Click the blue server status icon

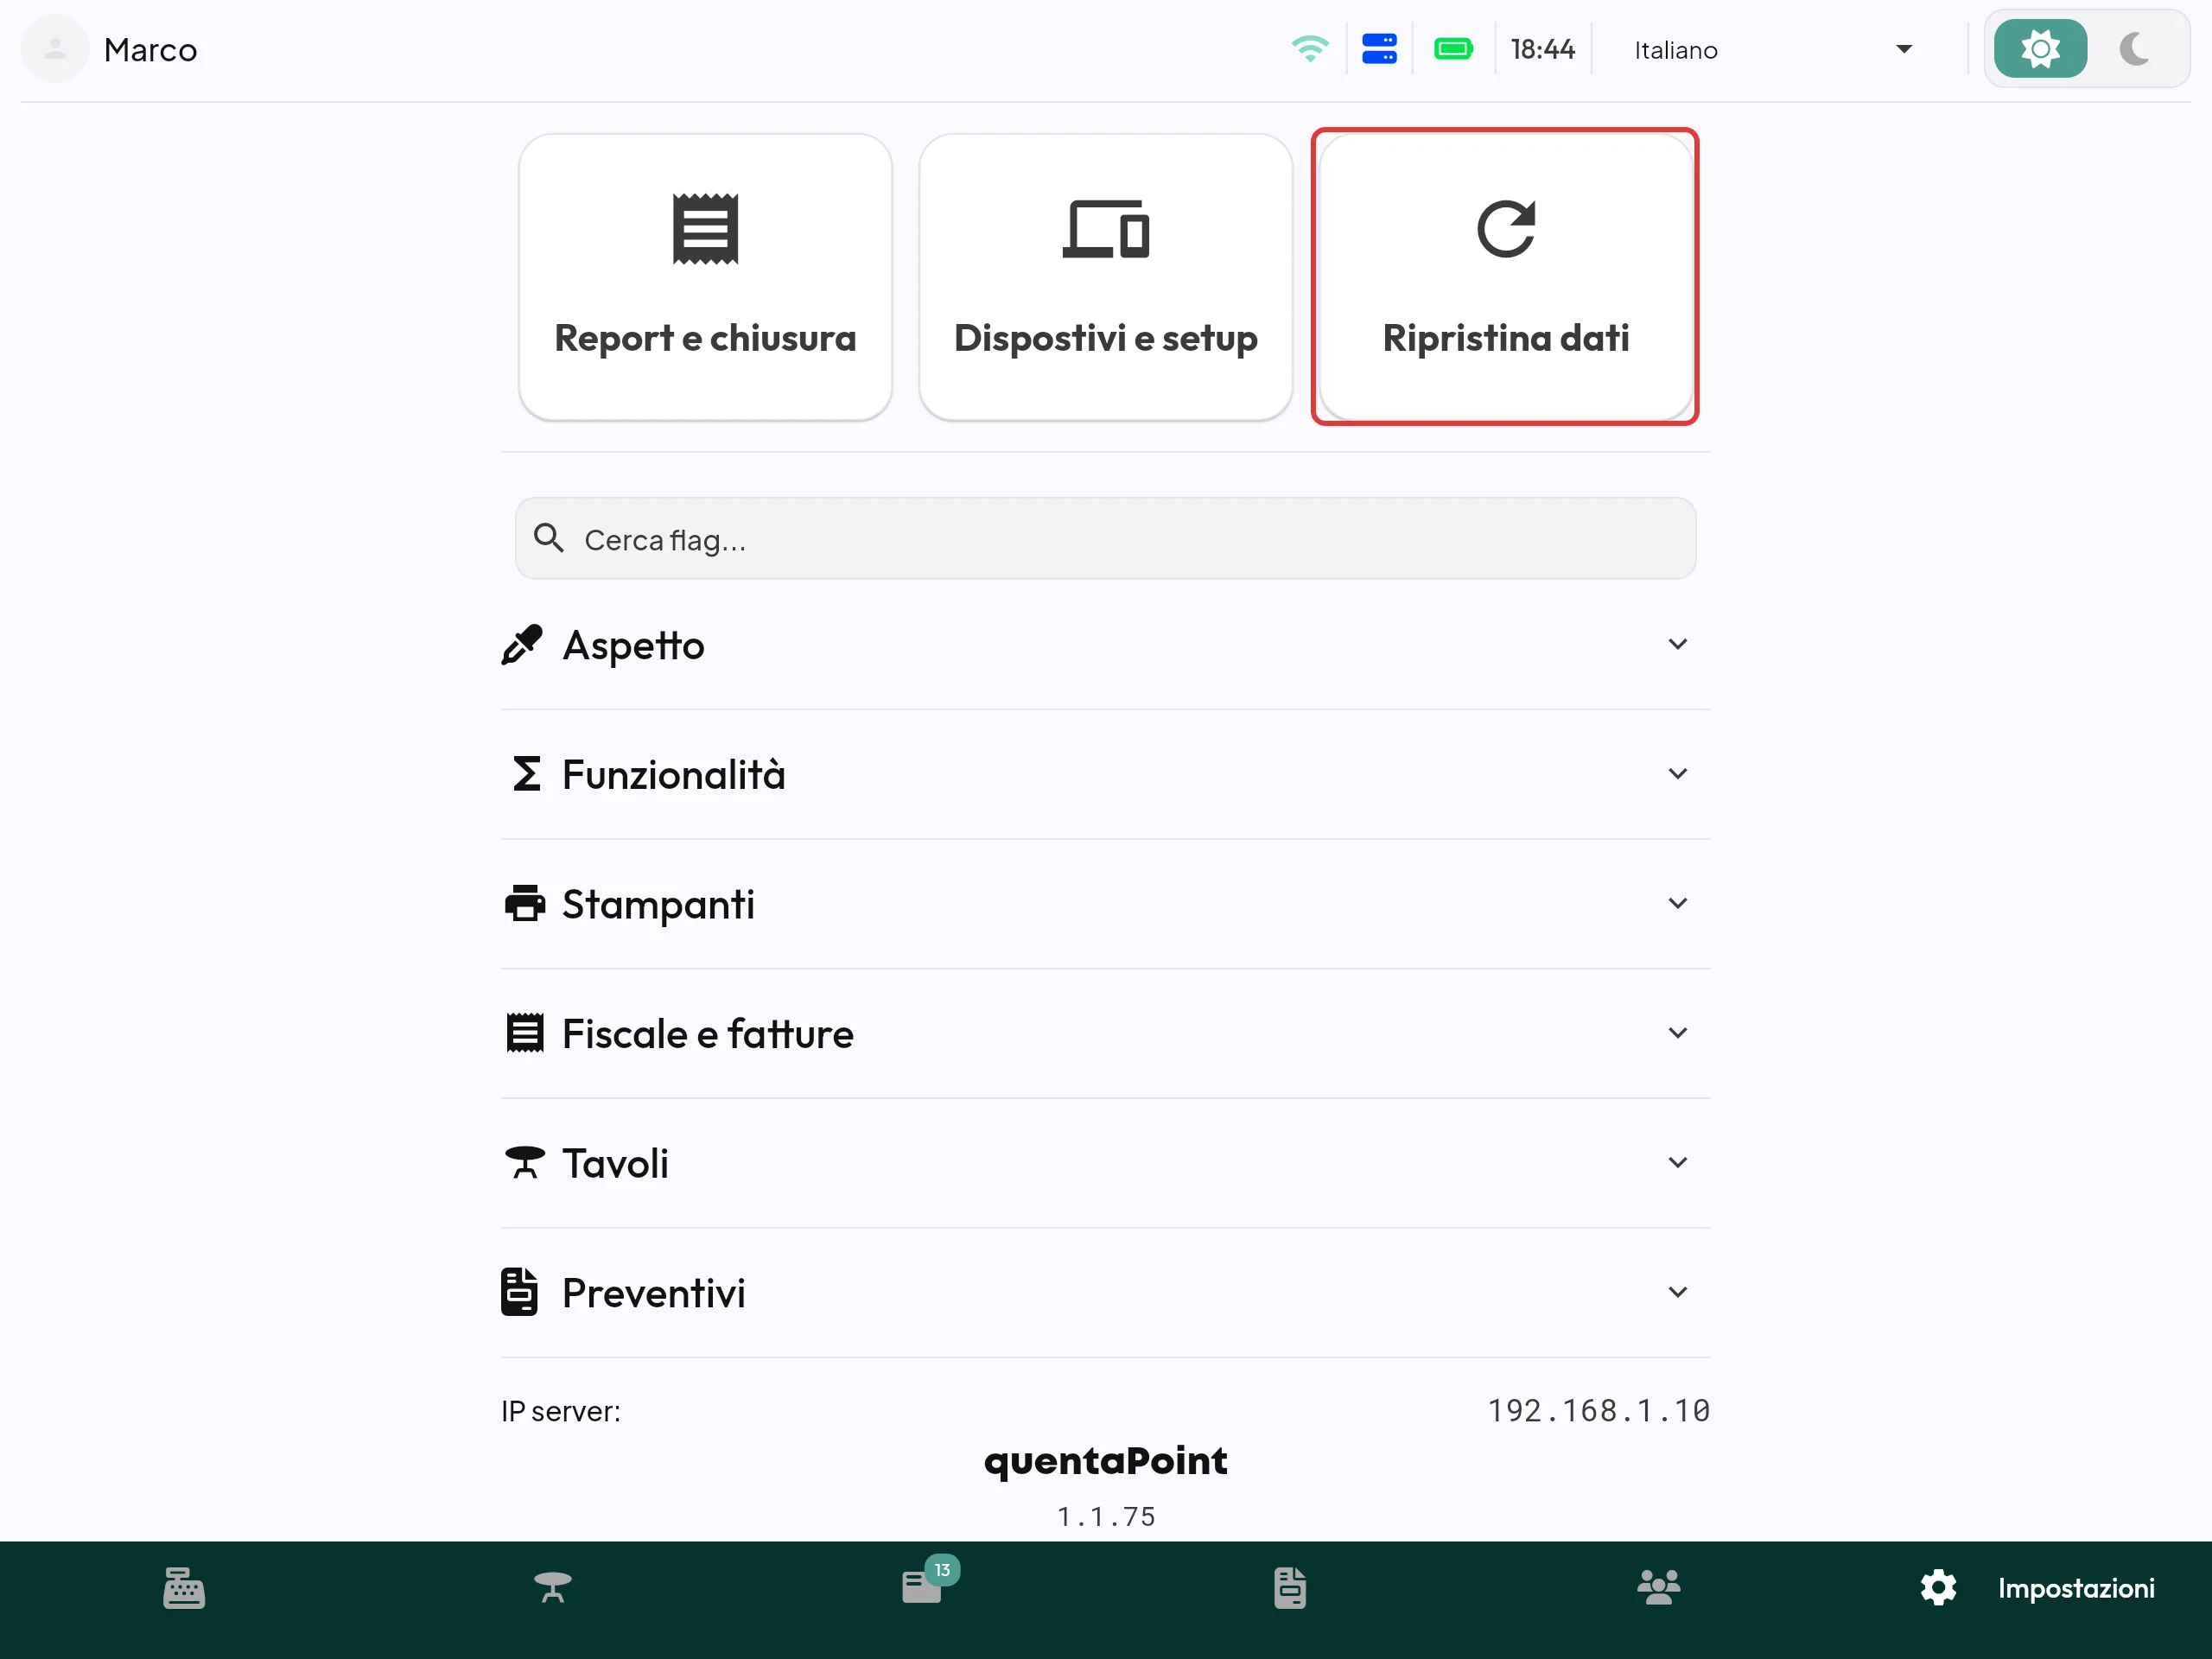pos(1379,49)
